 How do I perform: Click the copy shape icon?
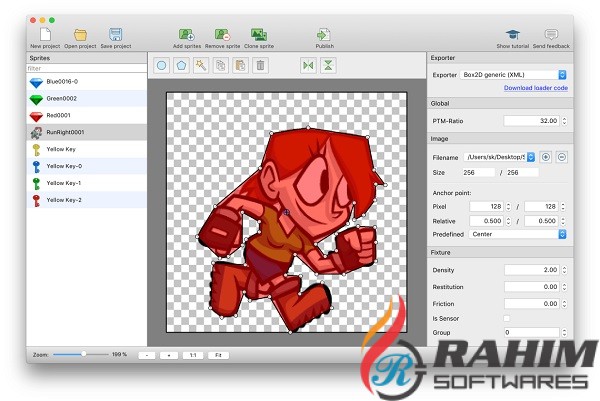coord(221,65)
